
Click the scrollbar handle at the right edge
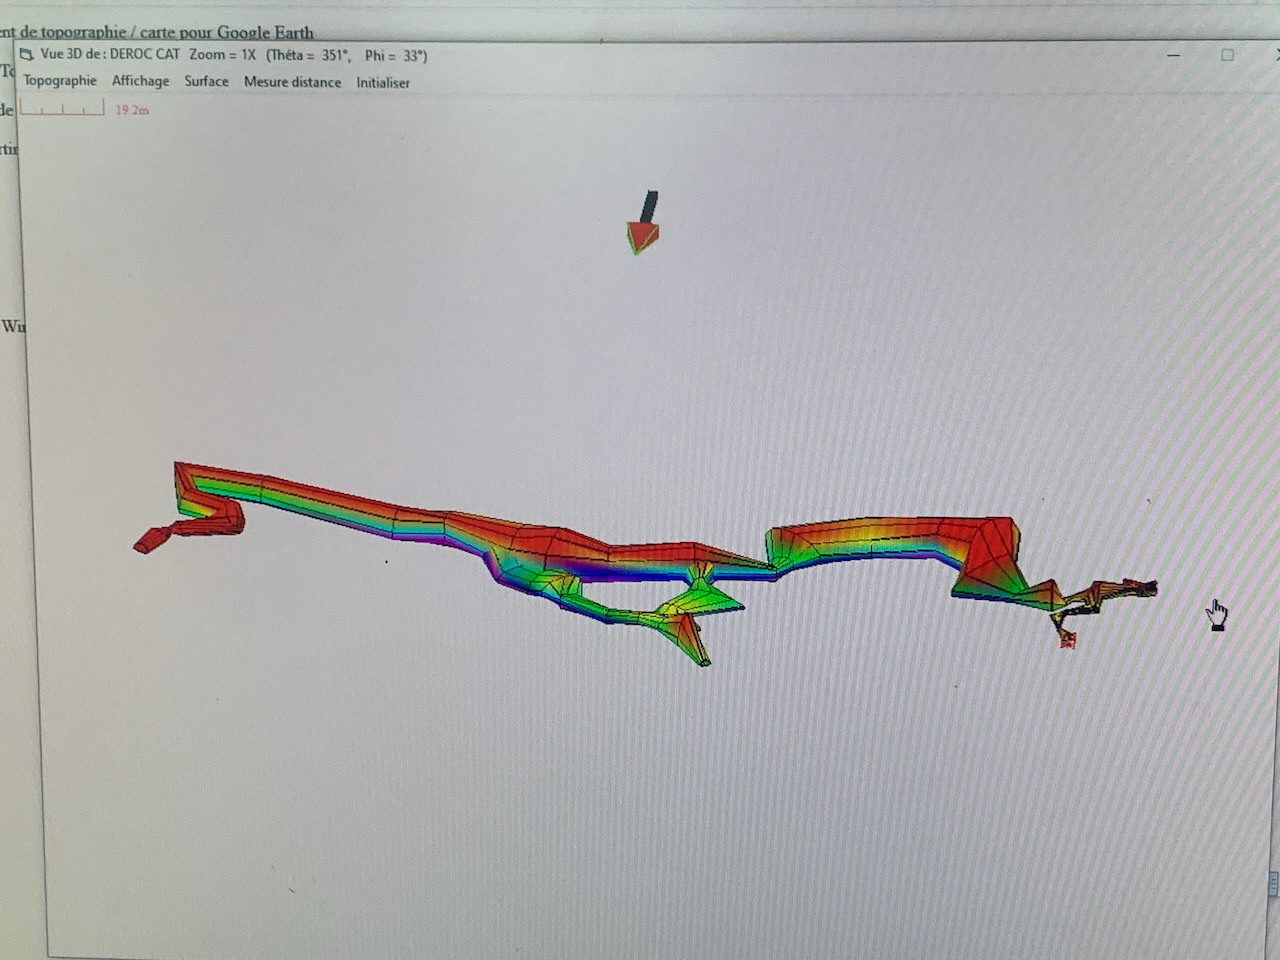coord(1273,882)
